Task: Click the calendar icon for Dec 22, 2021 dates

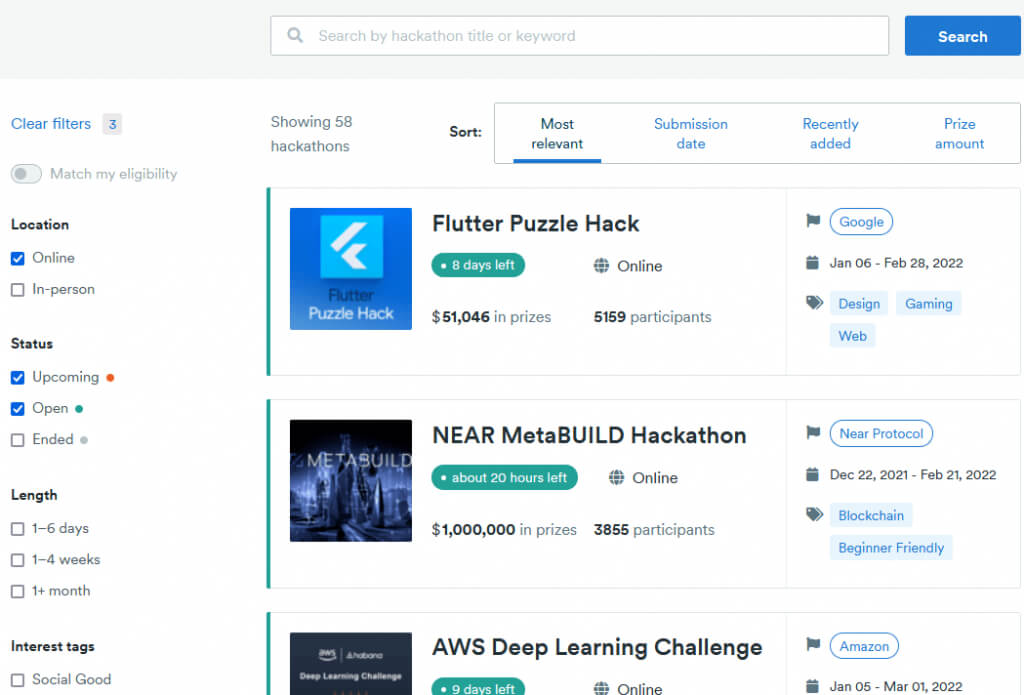Action: pos(812,474)
